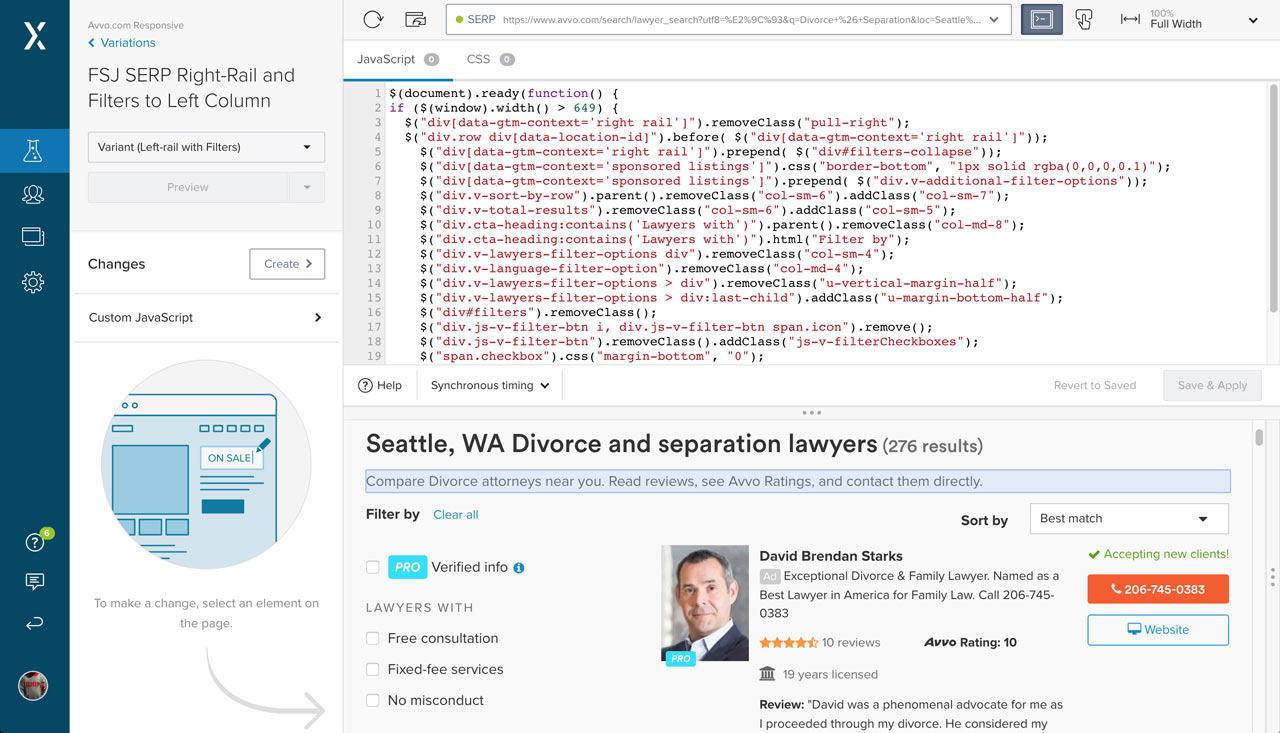Viewport: 1280px width, 733px height.
Task: Toggle the PRO Verified info checkbox
Action: [373, 567]
